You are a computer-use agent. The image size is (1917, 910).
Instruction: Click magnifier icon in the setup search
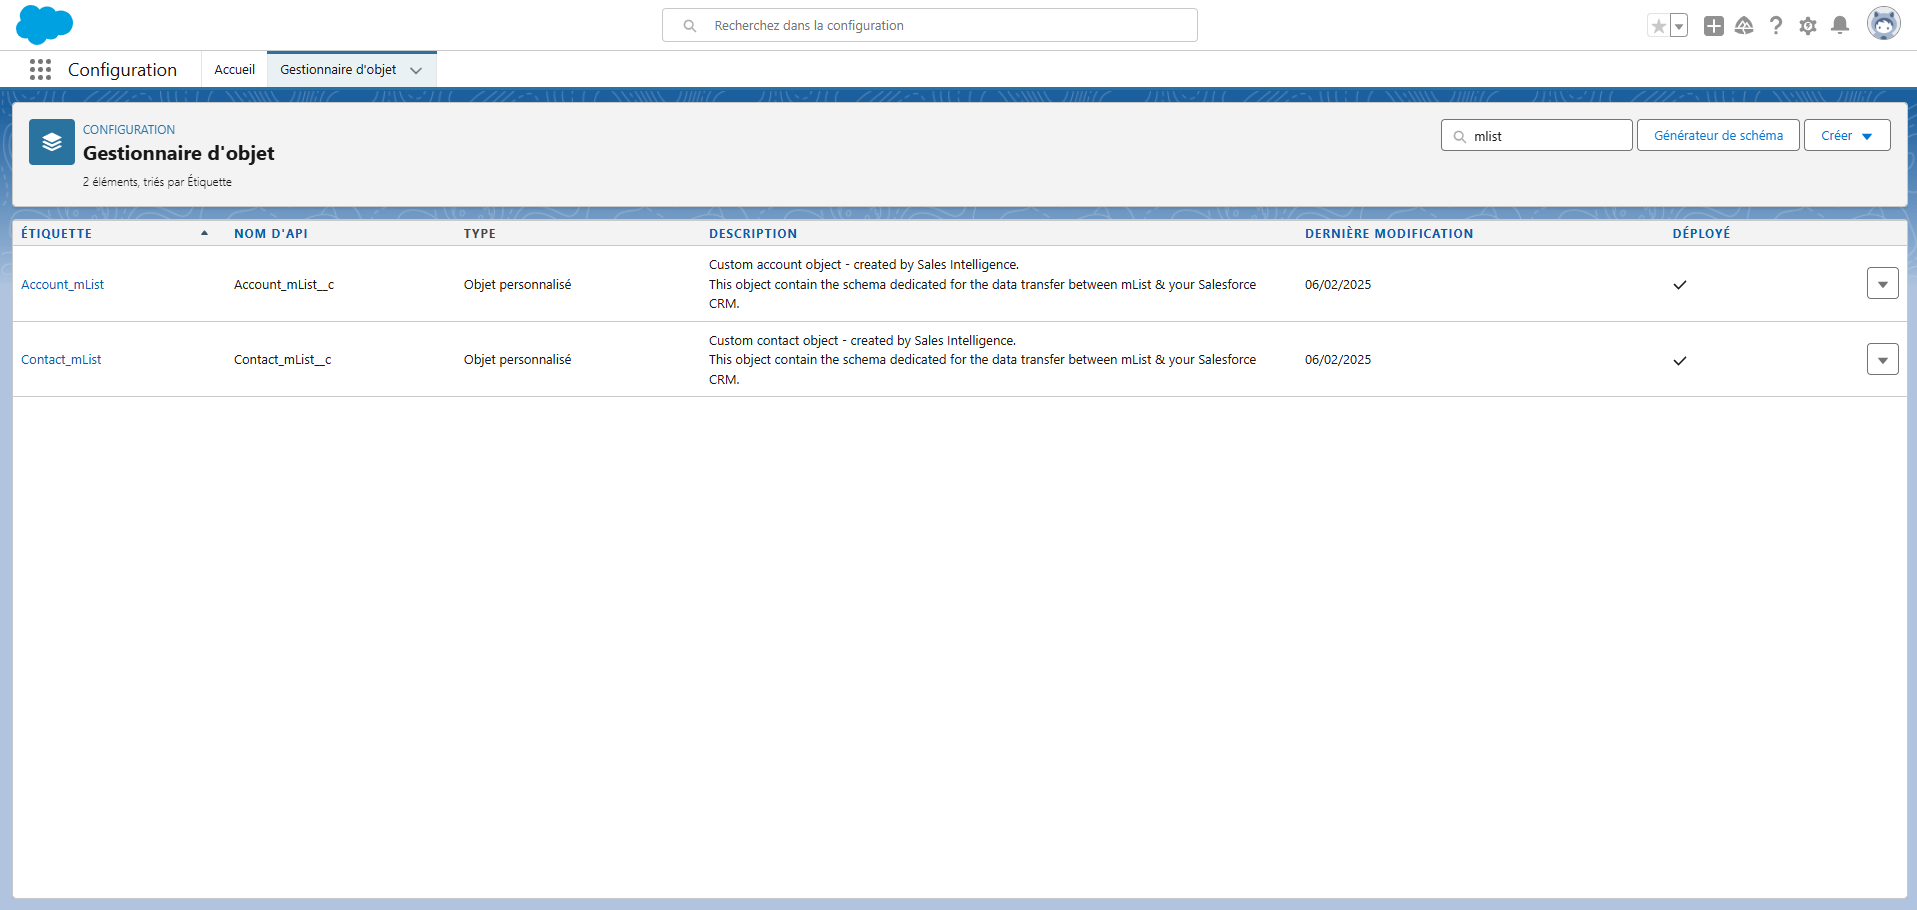click(x=690, y=26)
